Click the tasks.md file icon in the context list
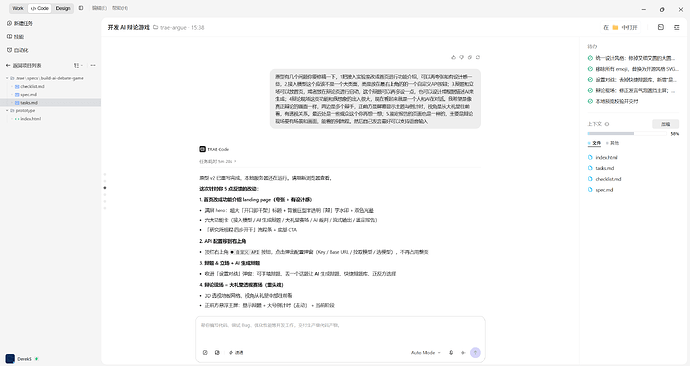 tap(591, 168)
